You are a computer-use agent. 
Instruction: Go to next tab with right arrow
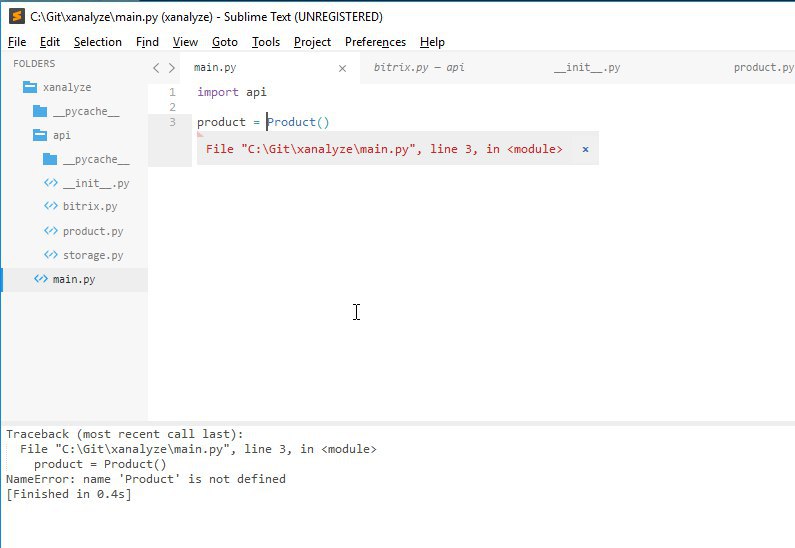tap(172, 68)
